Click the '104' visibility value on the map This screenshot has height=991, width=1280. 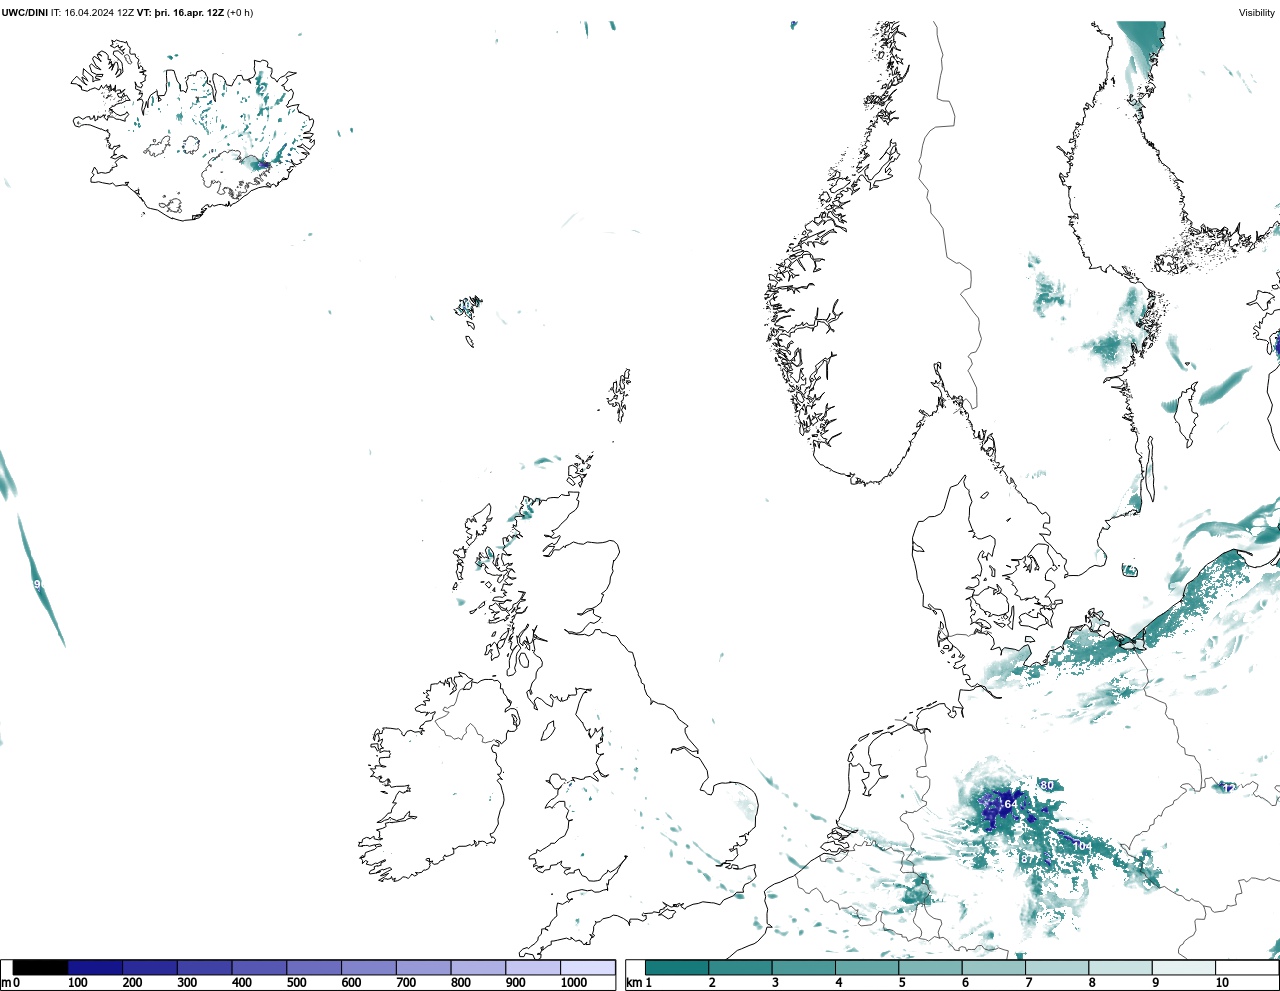[1082, 846]
